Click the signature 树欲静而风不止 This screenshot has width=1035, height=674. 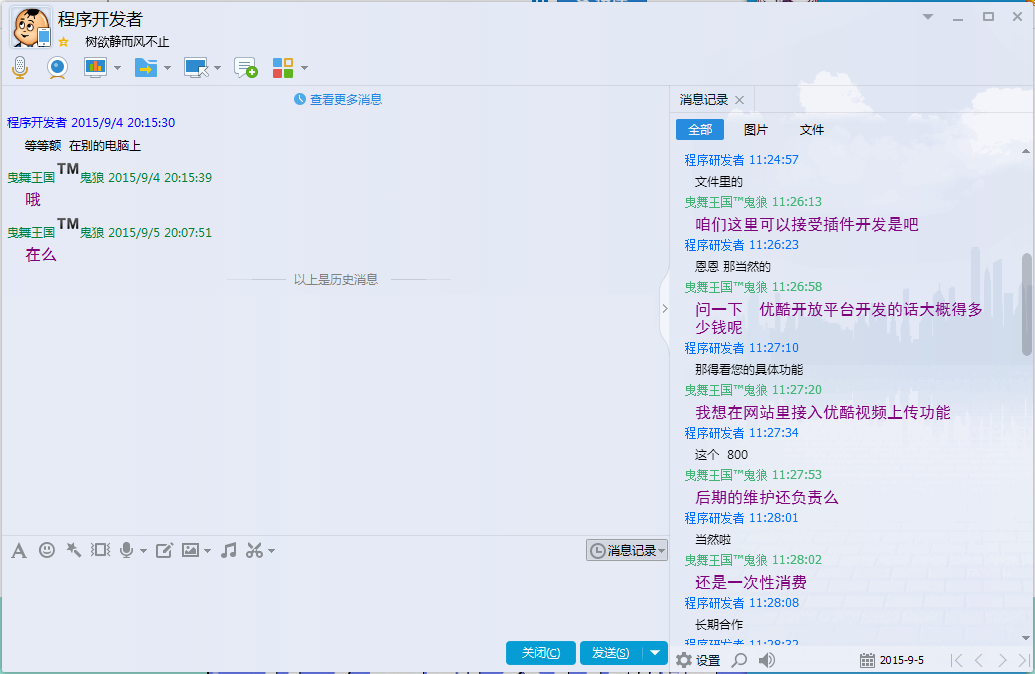127,42
